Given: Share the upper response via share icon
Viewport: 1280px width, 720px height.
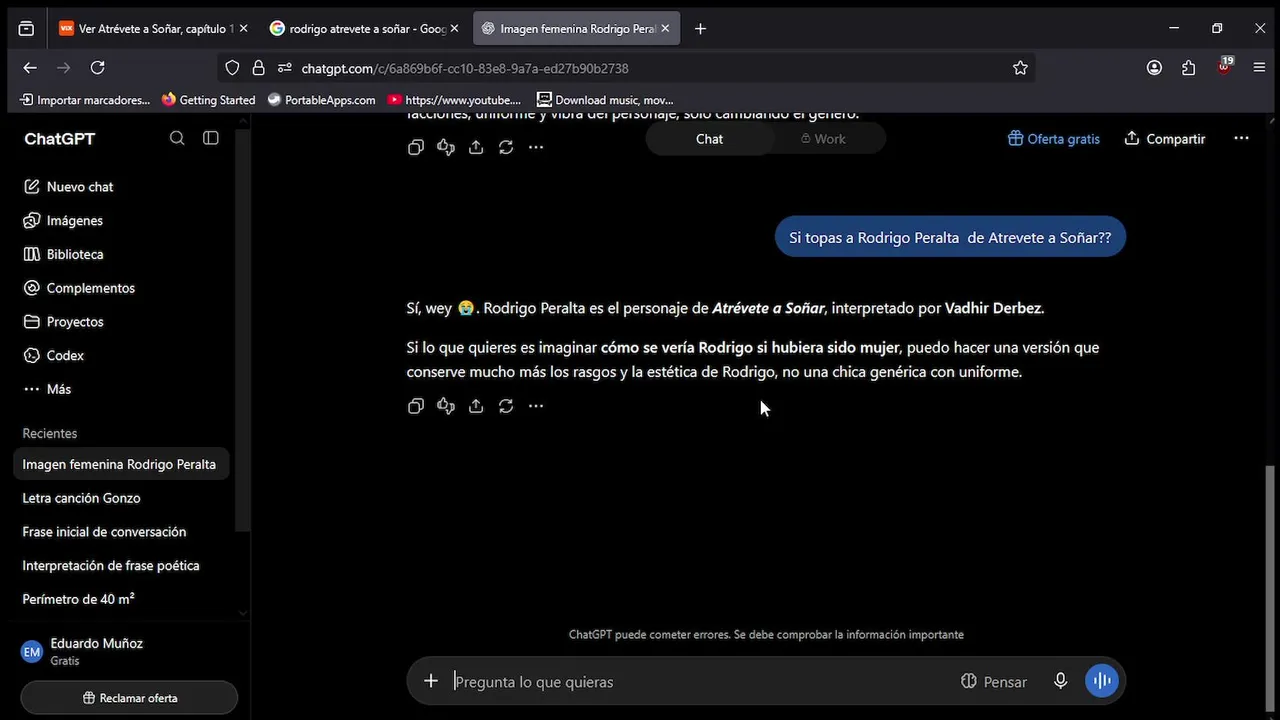Looking at the screenshot, I should 476,147.
